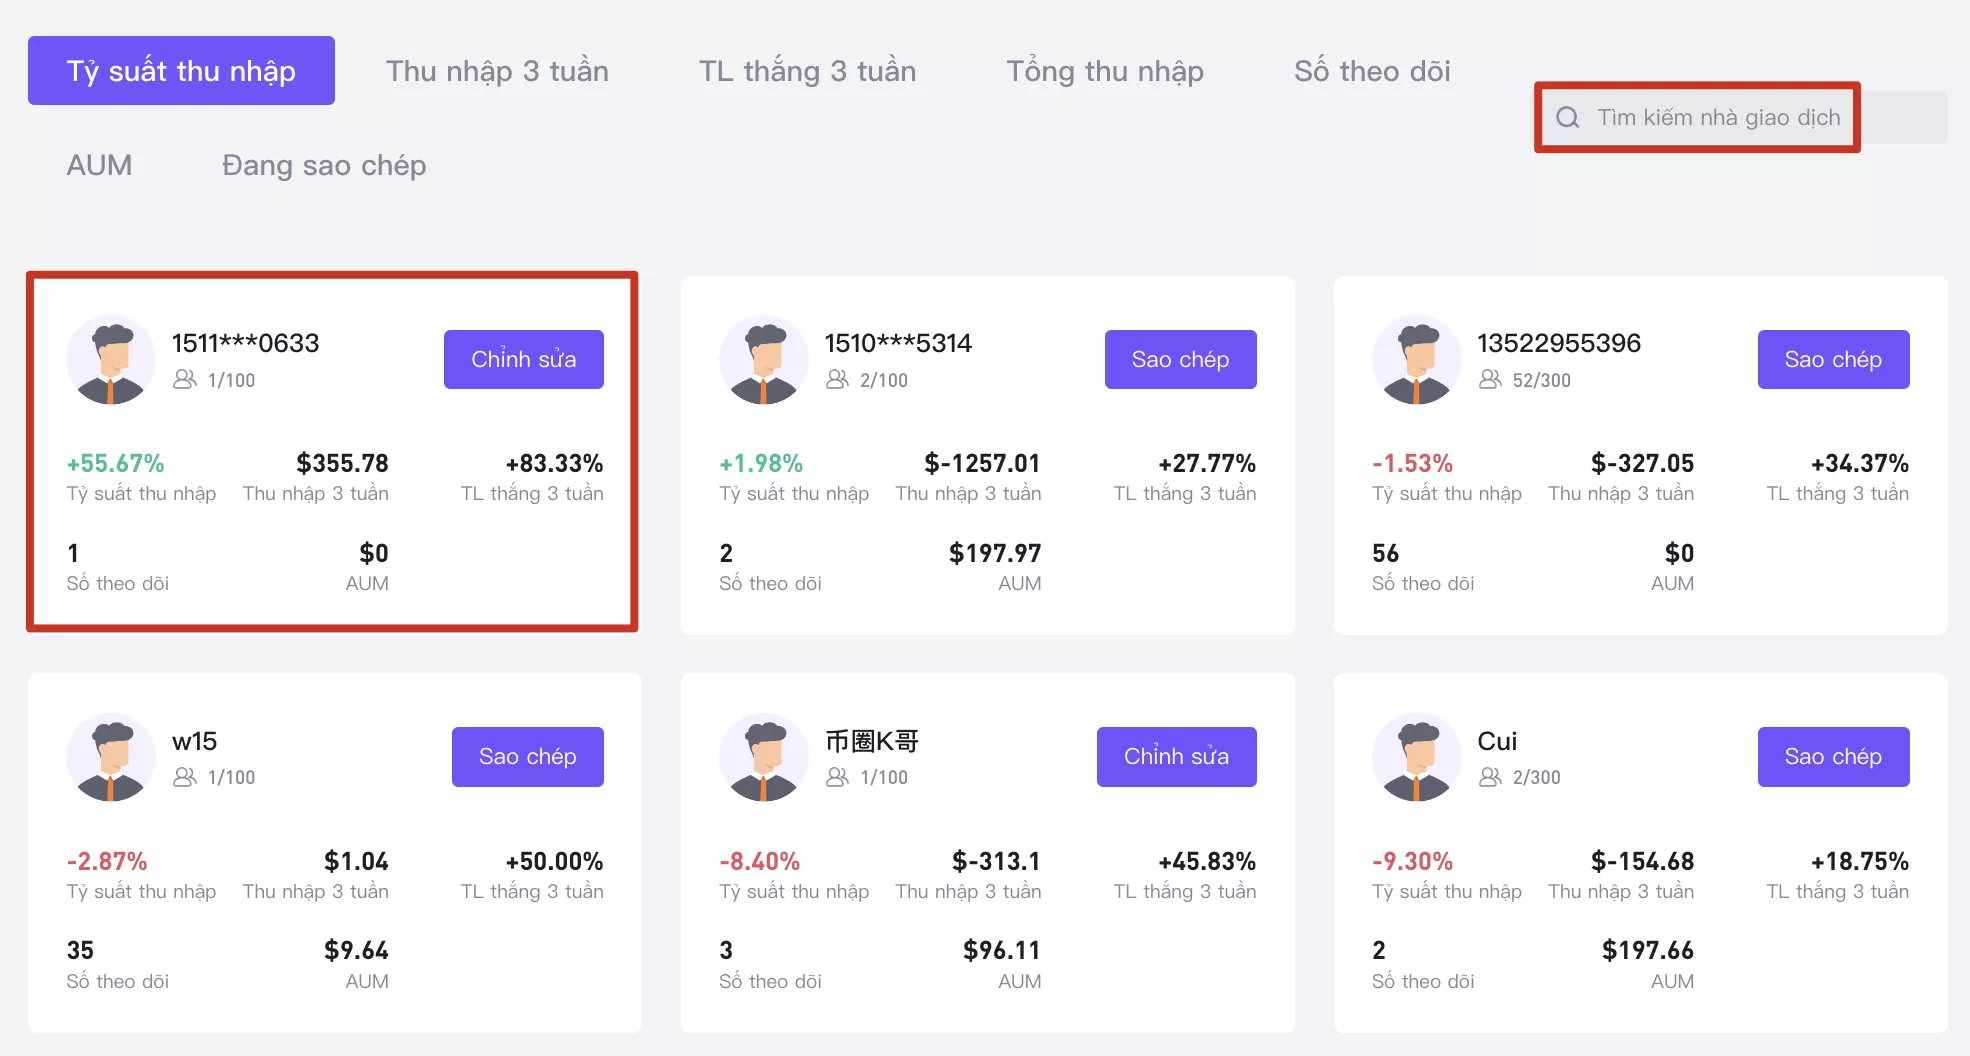Click the Cui trader avatar
1970x1056 pixels.
pos(1417,757)
